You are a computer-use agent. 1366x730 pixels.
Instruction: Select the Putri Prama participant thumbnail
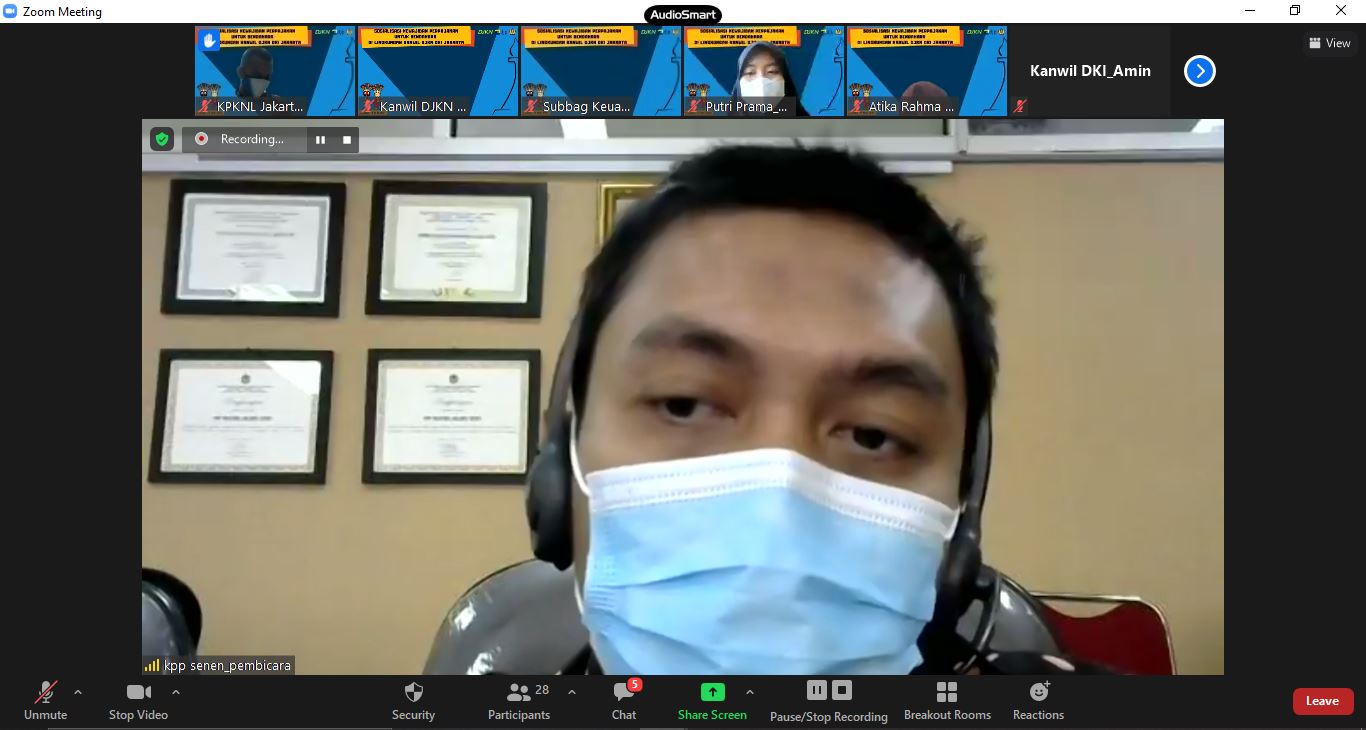(x=763, y=71)
